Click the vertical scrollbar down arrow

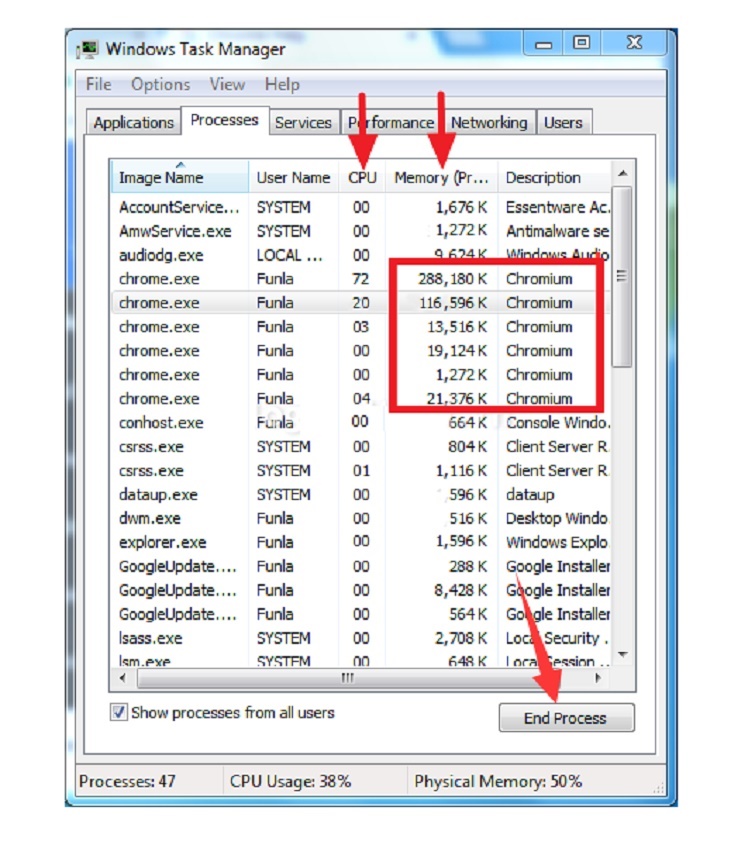[622, 655]
